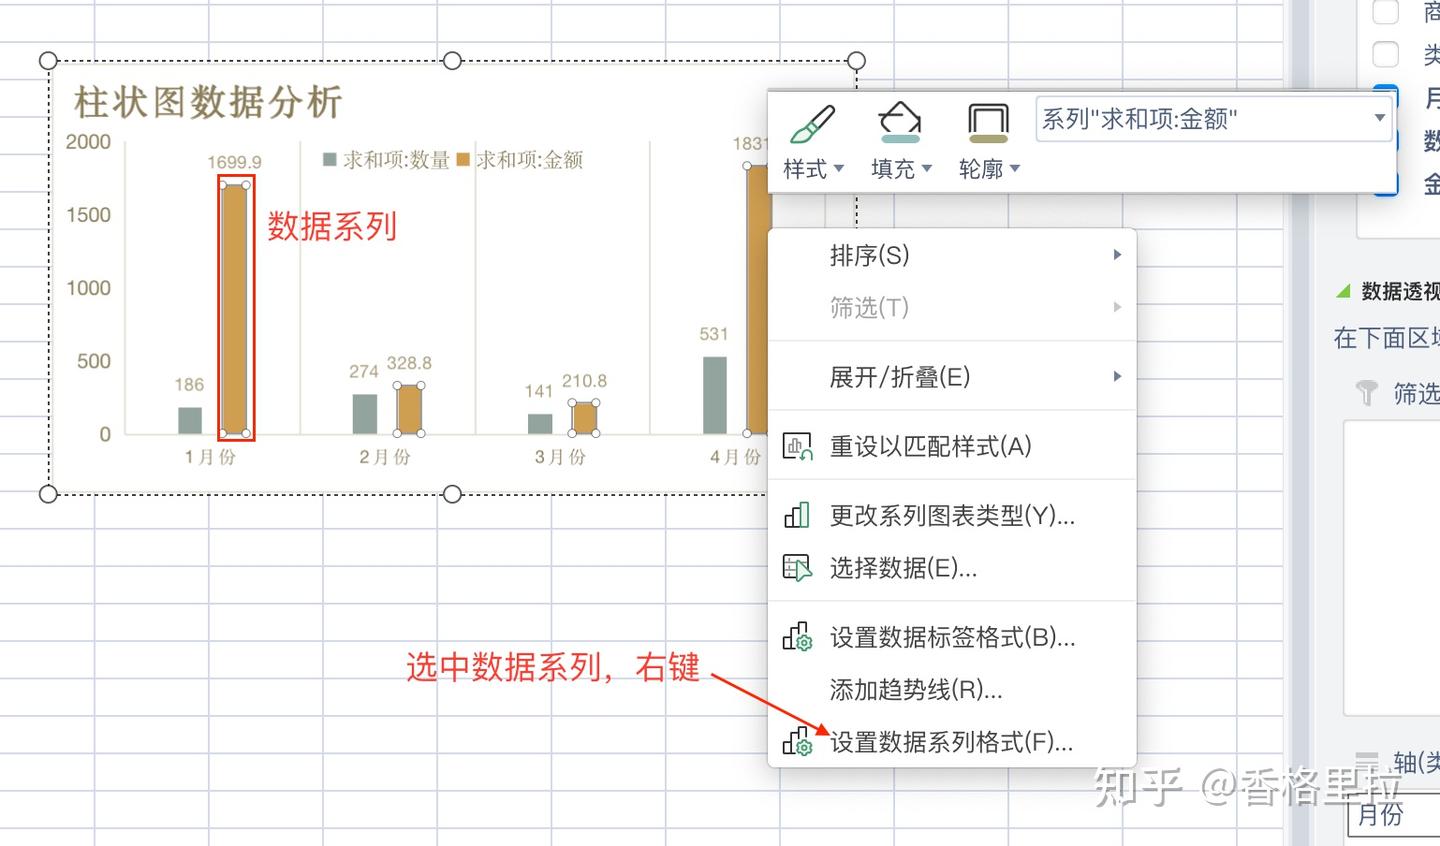The height and width of the screenshot is (846, 1440).
Task: Click the funnel icon next to 筛选
Action: point(1366,393)
